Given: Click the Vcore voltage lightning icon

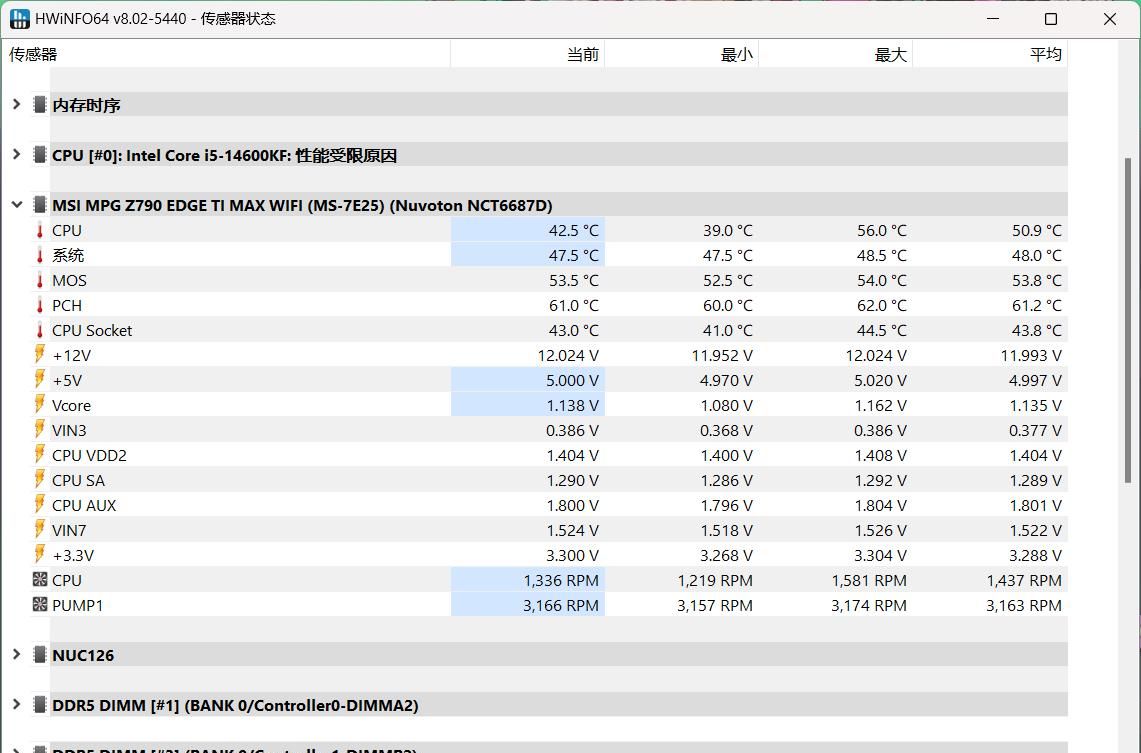Looking at the screenshot, I should 39,405.
